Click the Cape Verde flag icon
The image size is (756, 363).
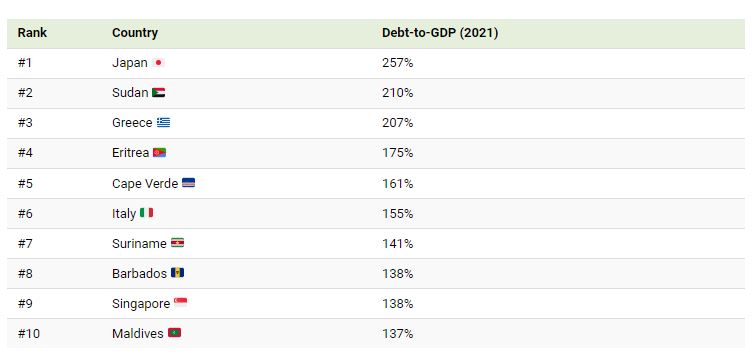click(x=189, y=183)
